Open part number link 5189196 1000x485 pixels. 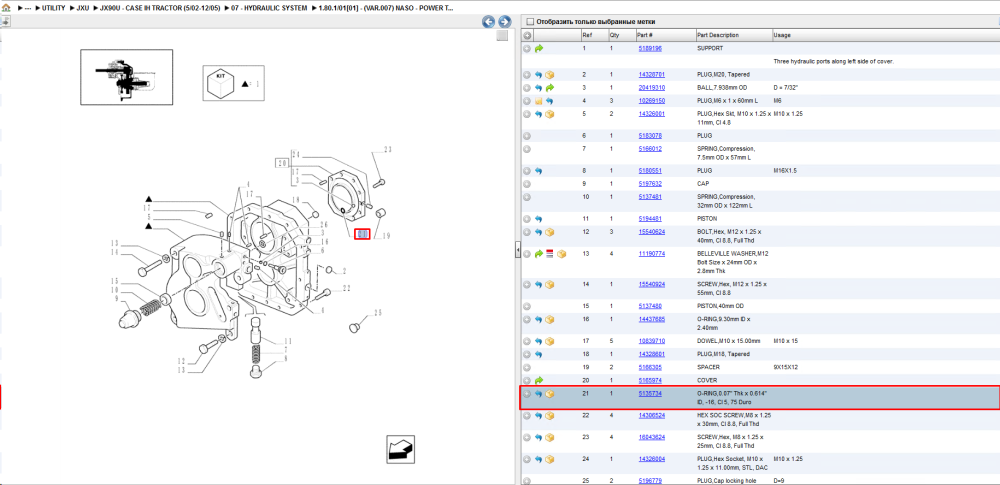click(650, 48)
